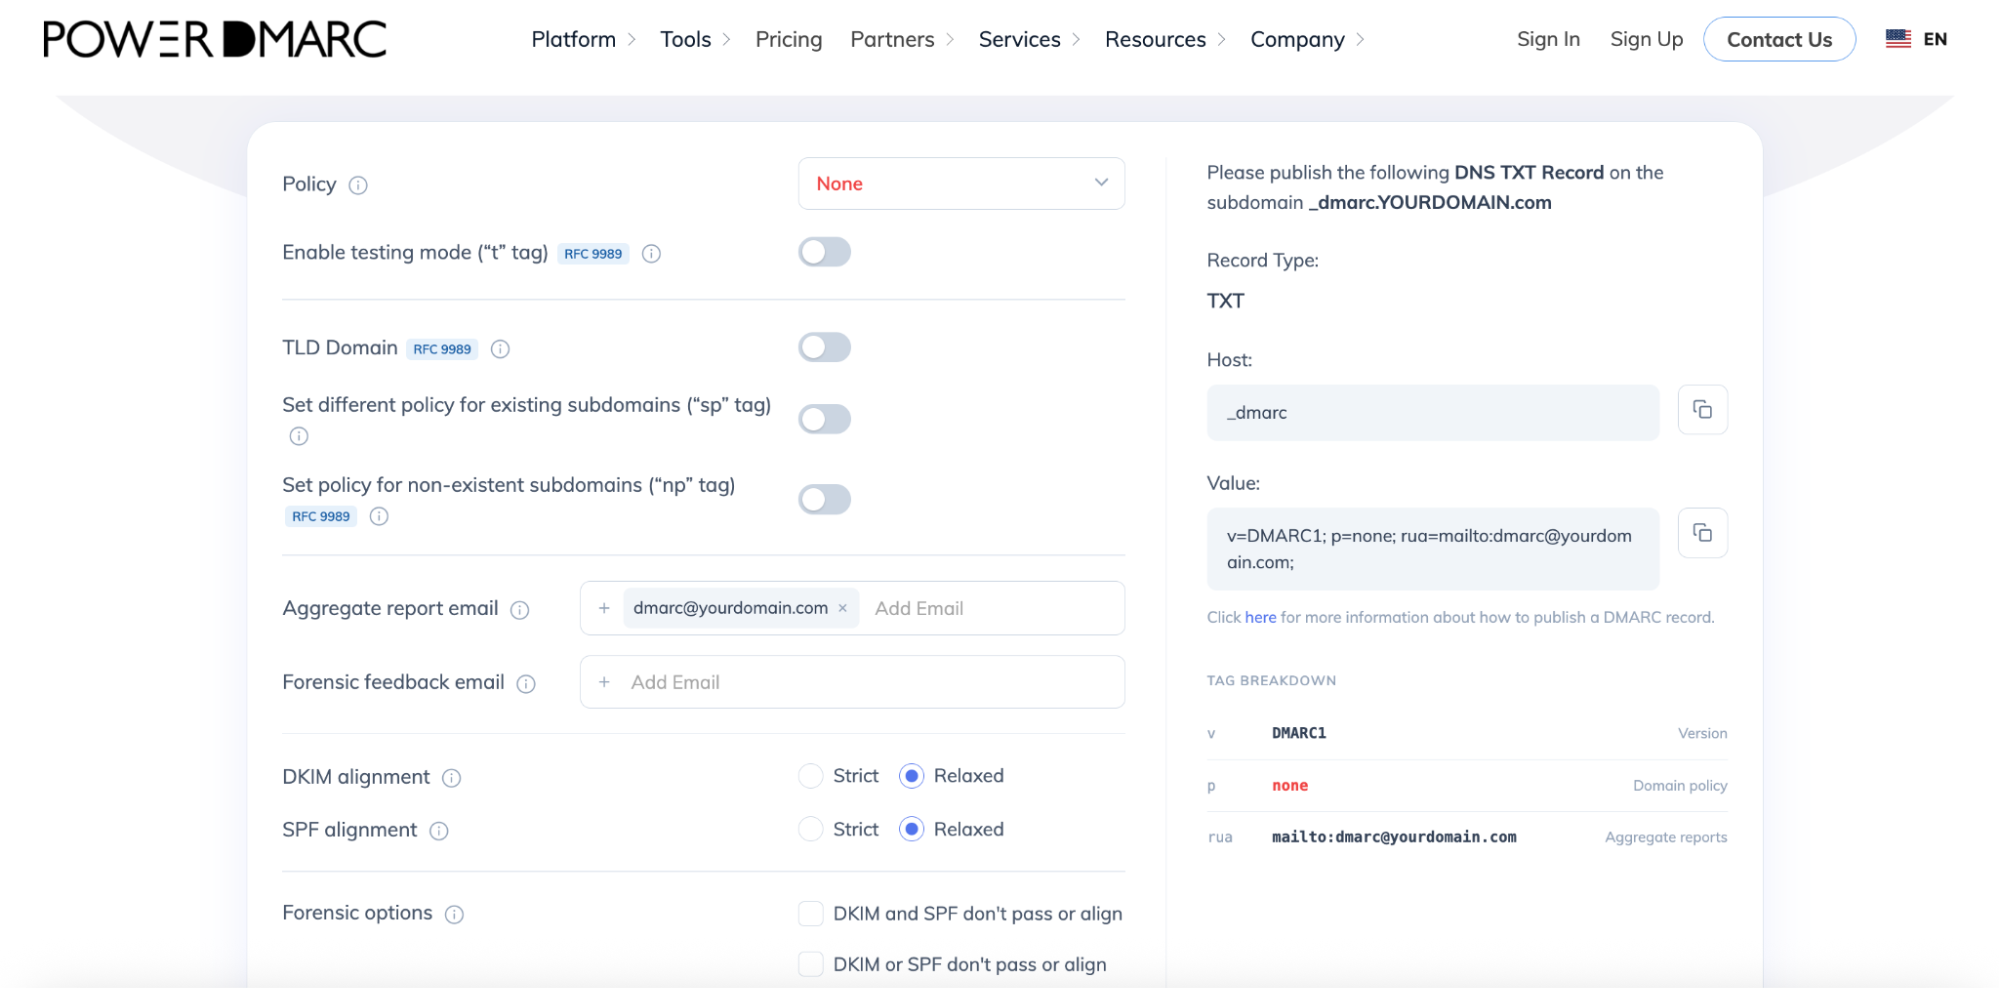The height and width of the screenshot is (988, 1999).
Task: Click the TAG BREAKDOWN heading
Action: point(1271,680)
